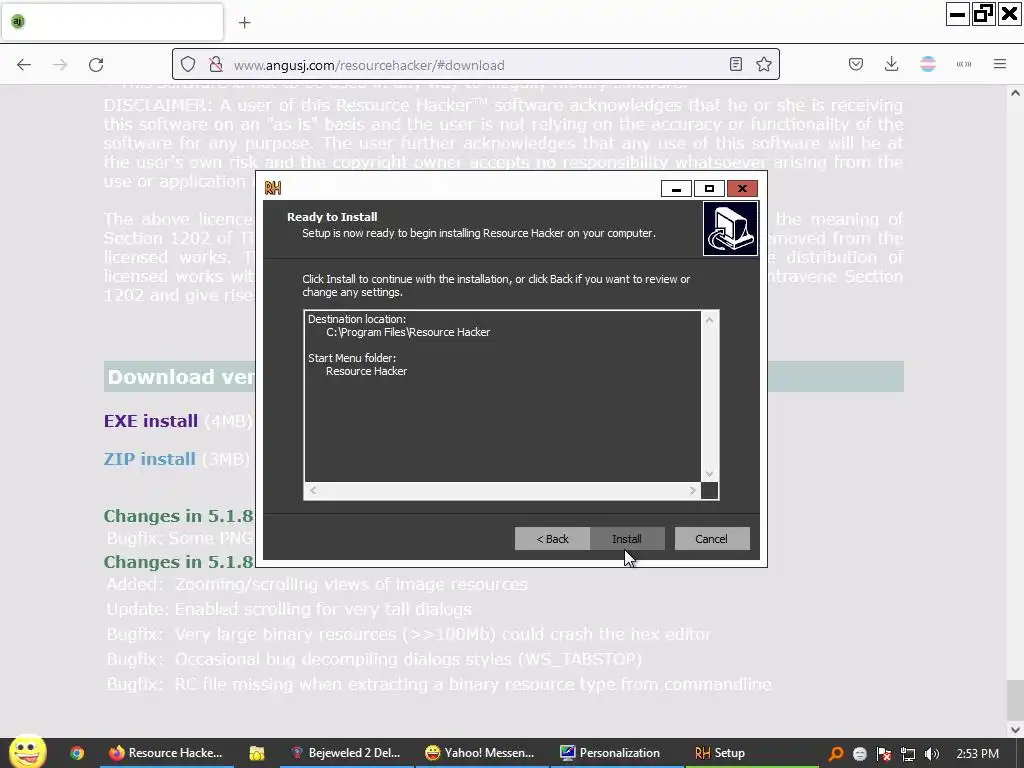Image resolution: width=1024 pixels, height=768 pixels.
Task: Click the up arrow of the summary box scrollbar
Action: point(709,319)
